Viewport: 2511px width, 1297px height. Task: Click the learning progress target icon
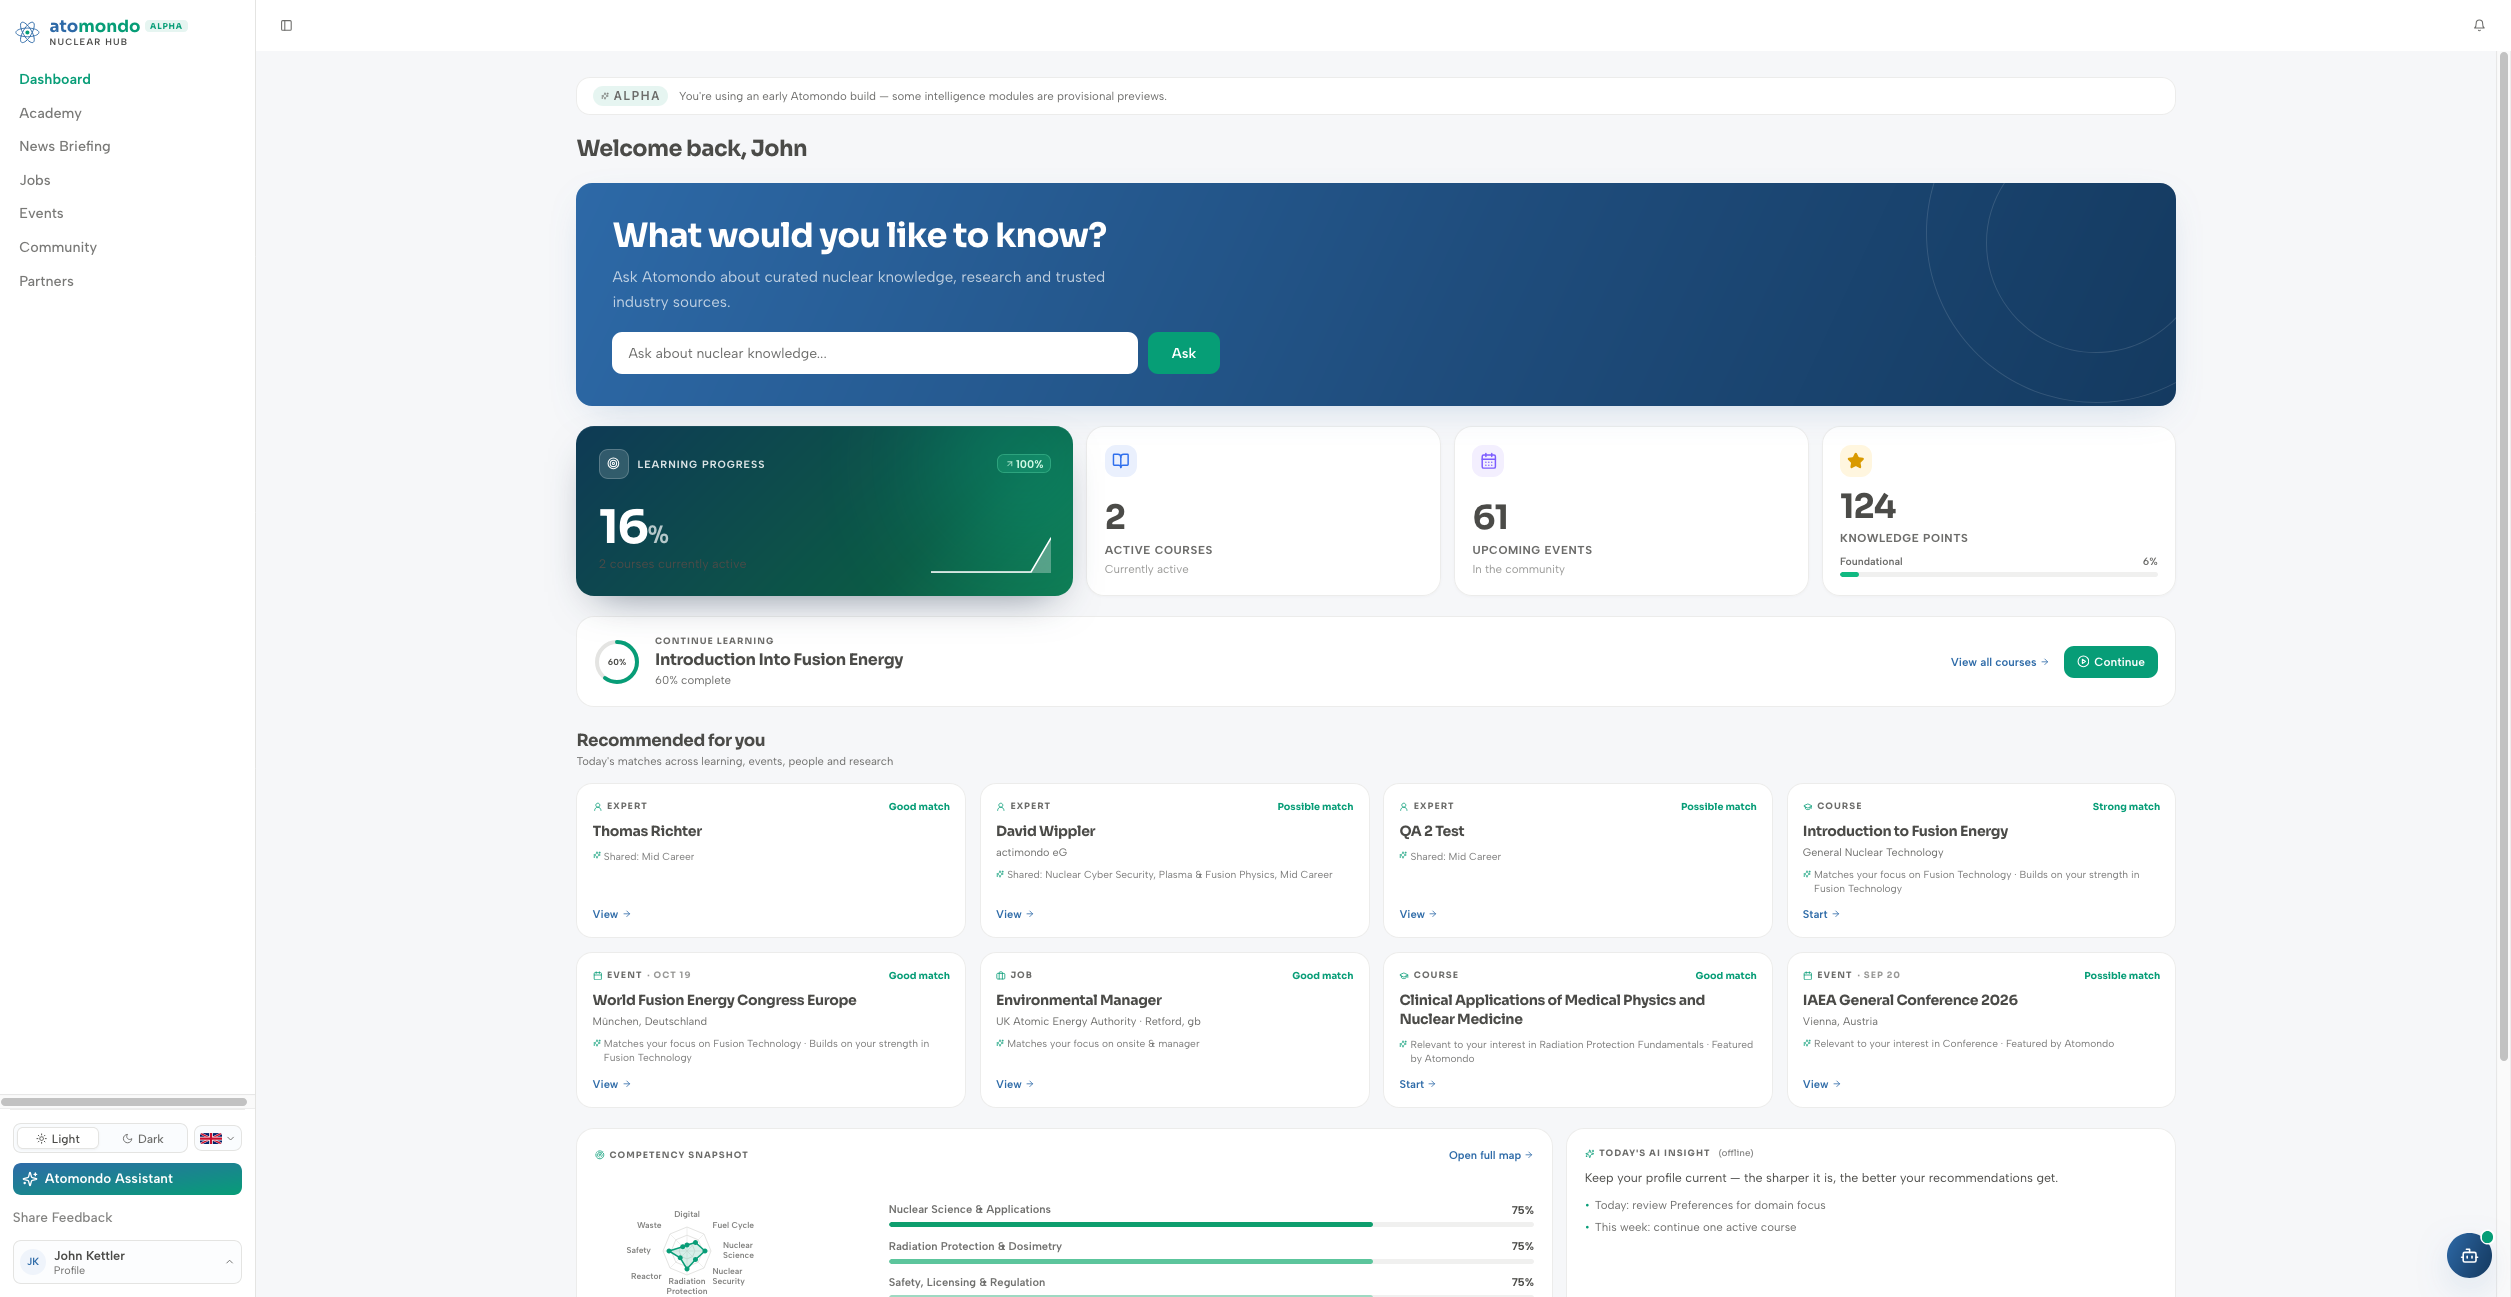click(x=614, y=464)
